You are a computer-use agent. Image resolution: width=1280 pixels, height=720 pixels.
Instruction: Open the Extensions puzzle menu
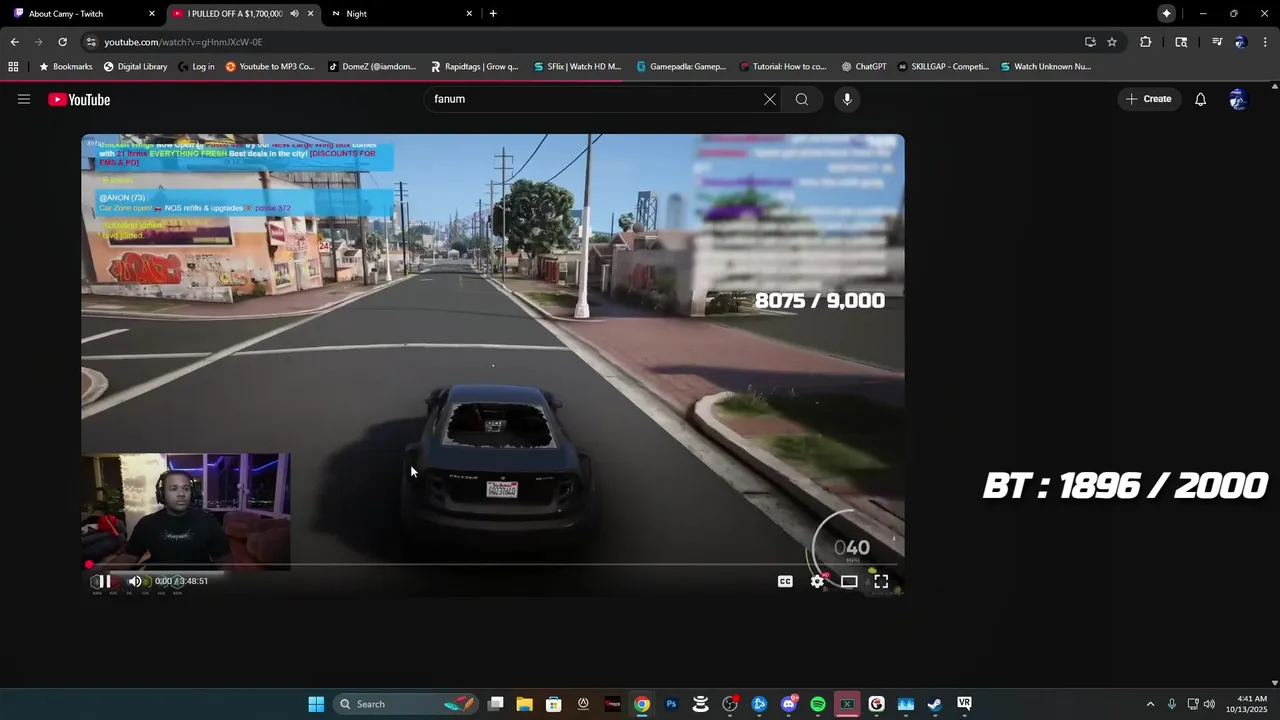point(1146,42)
